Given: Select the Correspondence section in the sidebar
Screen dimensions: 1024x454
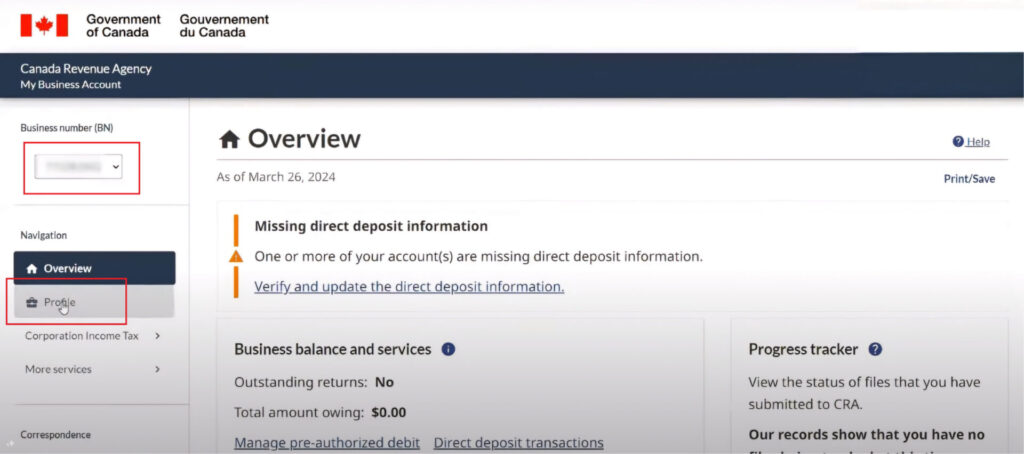Looking at the screenshot, I should coord(56,435).
